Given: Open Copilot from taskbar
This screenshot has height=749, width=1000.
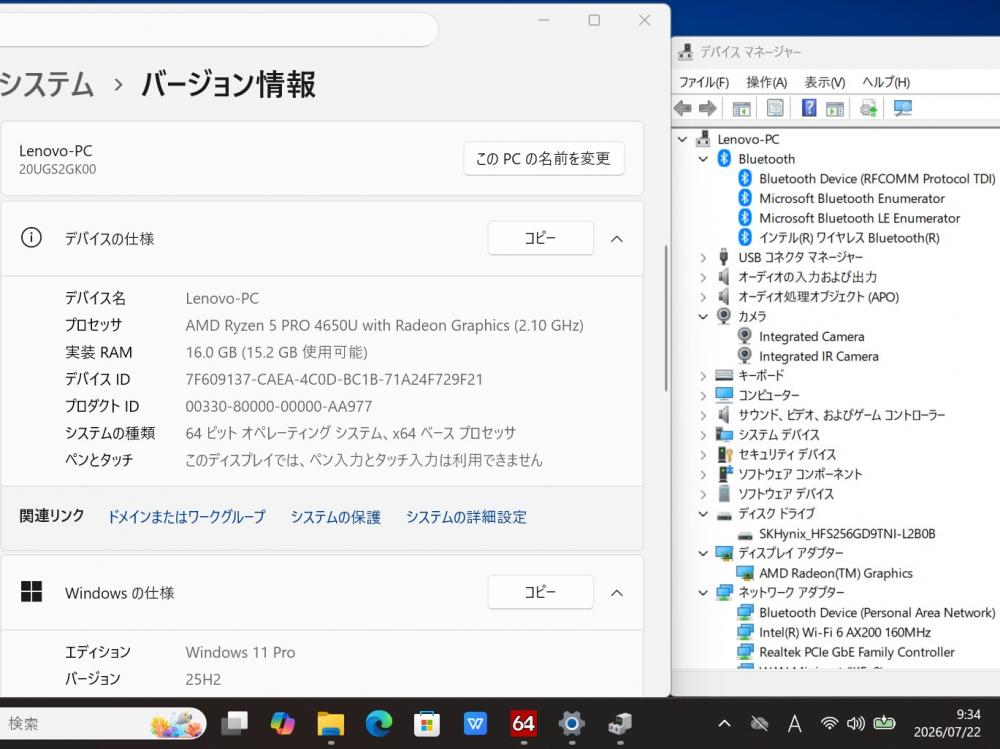Looking at the screenshot, I should [283, 723].
